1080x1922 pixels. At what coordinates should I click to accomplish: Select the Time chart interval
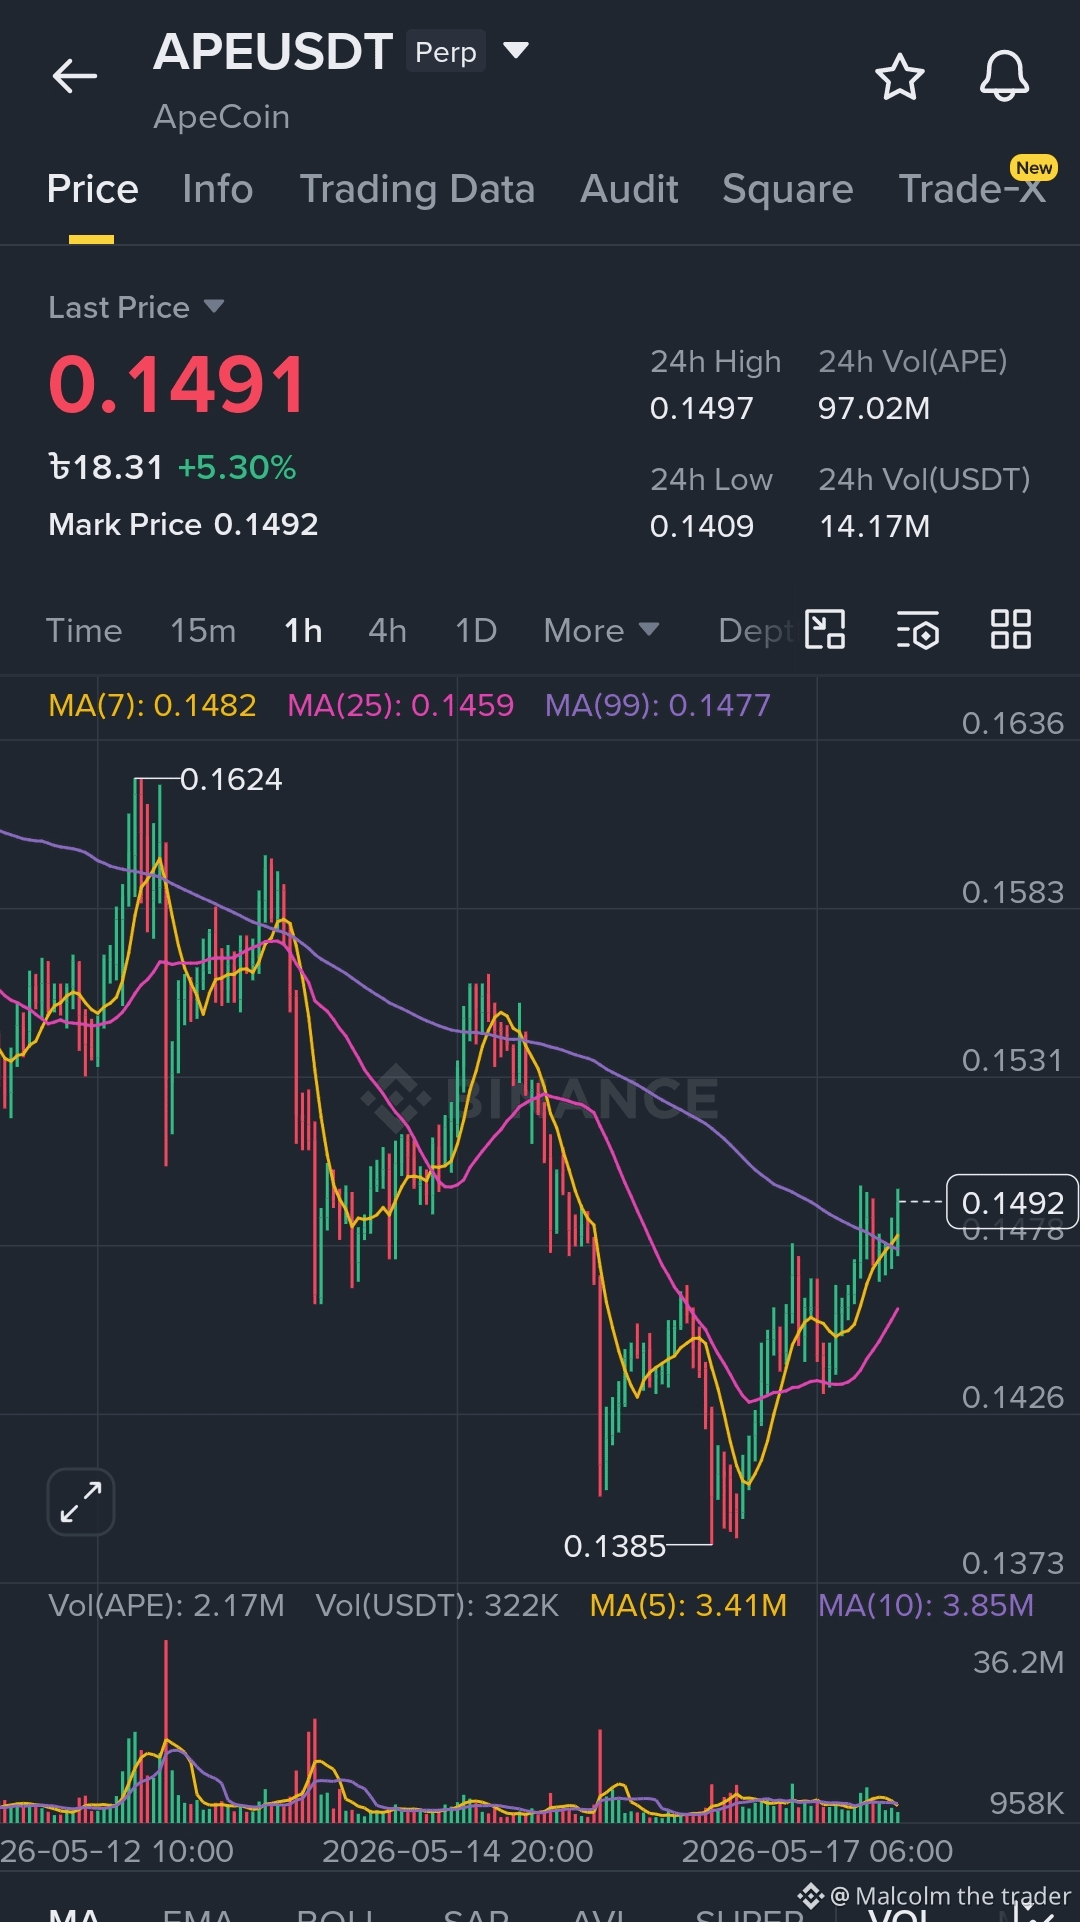(84, 631)
